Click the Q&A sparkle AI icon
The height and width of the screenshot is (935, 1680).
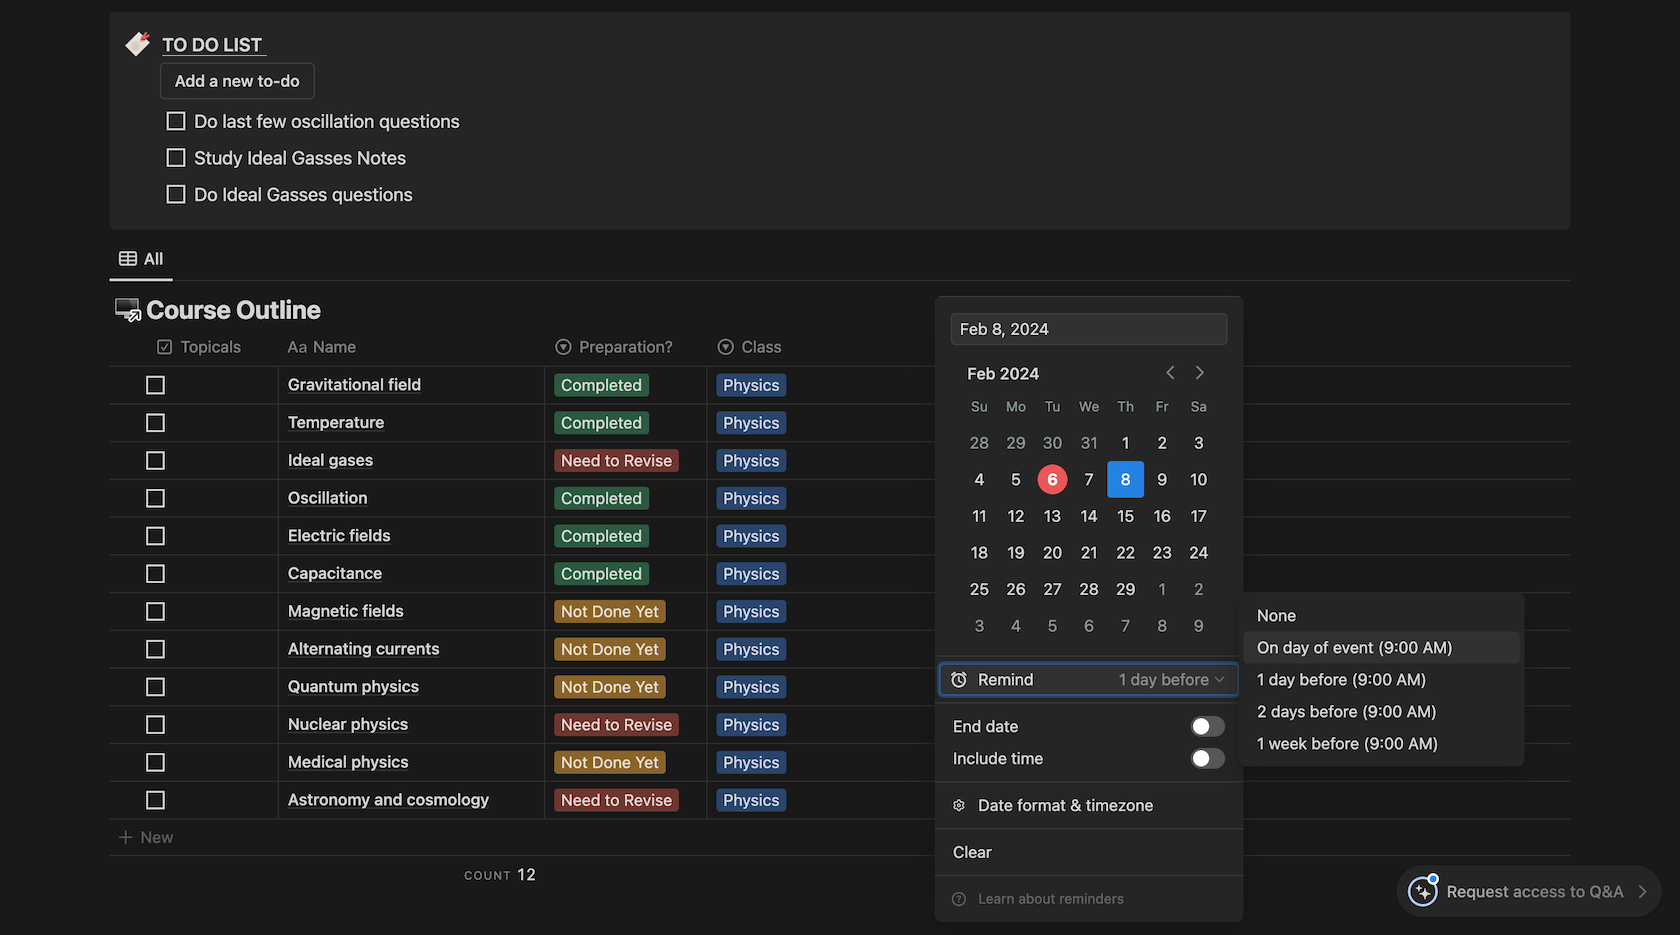(1422, 891)
